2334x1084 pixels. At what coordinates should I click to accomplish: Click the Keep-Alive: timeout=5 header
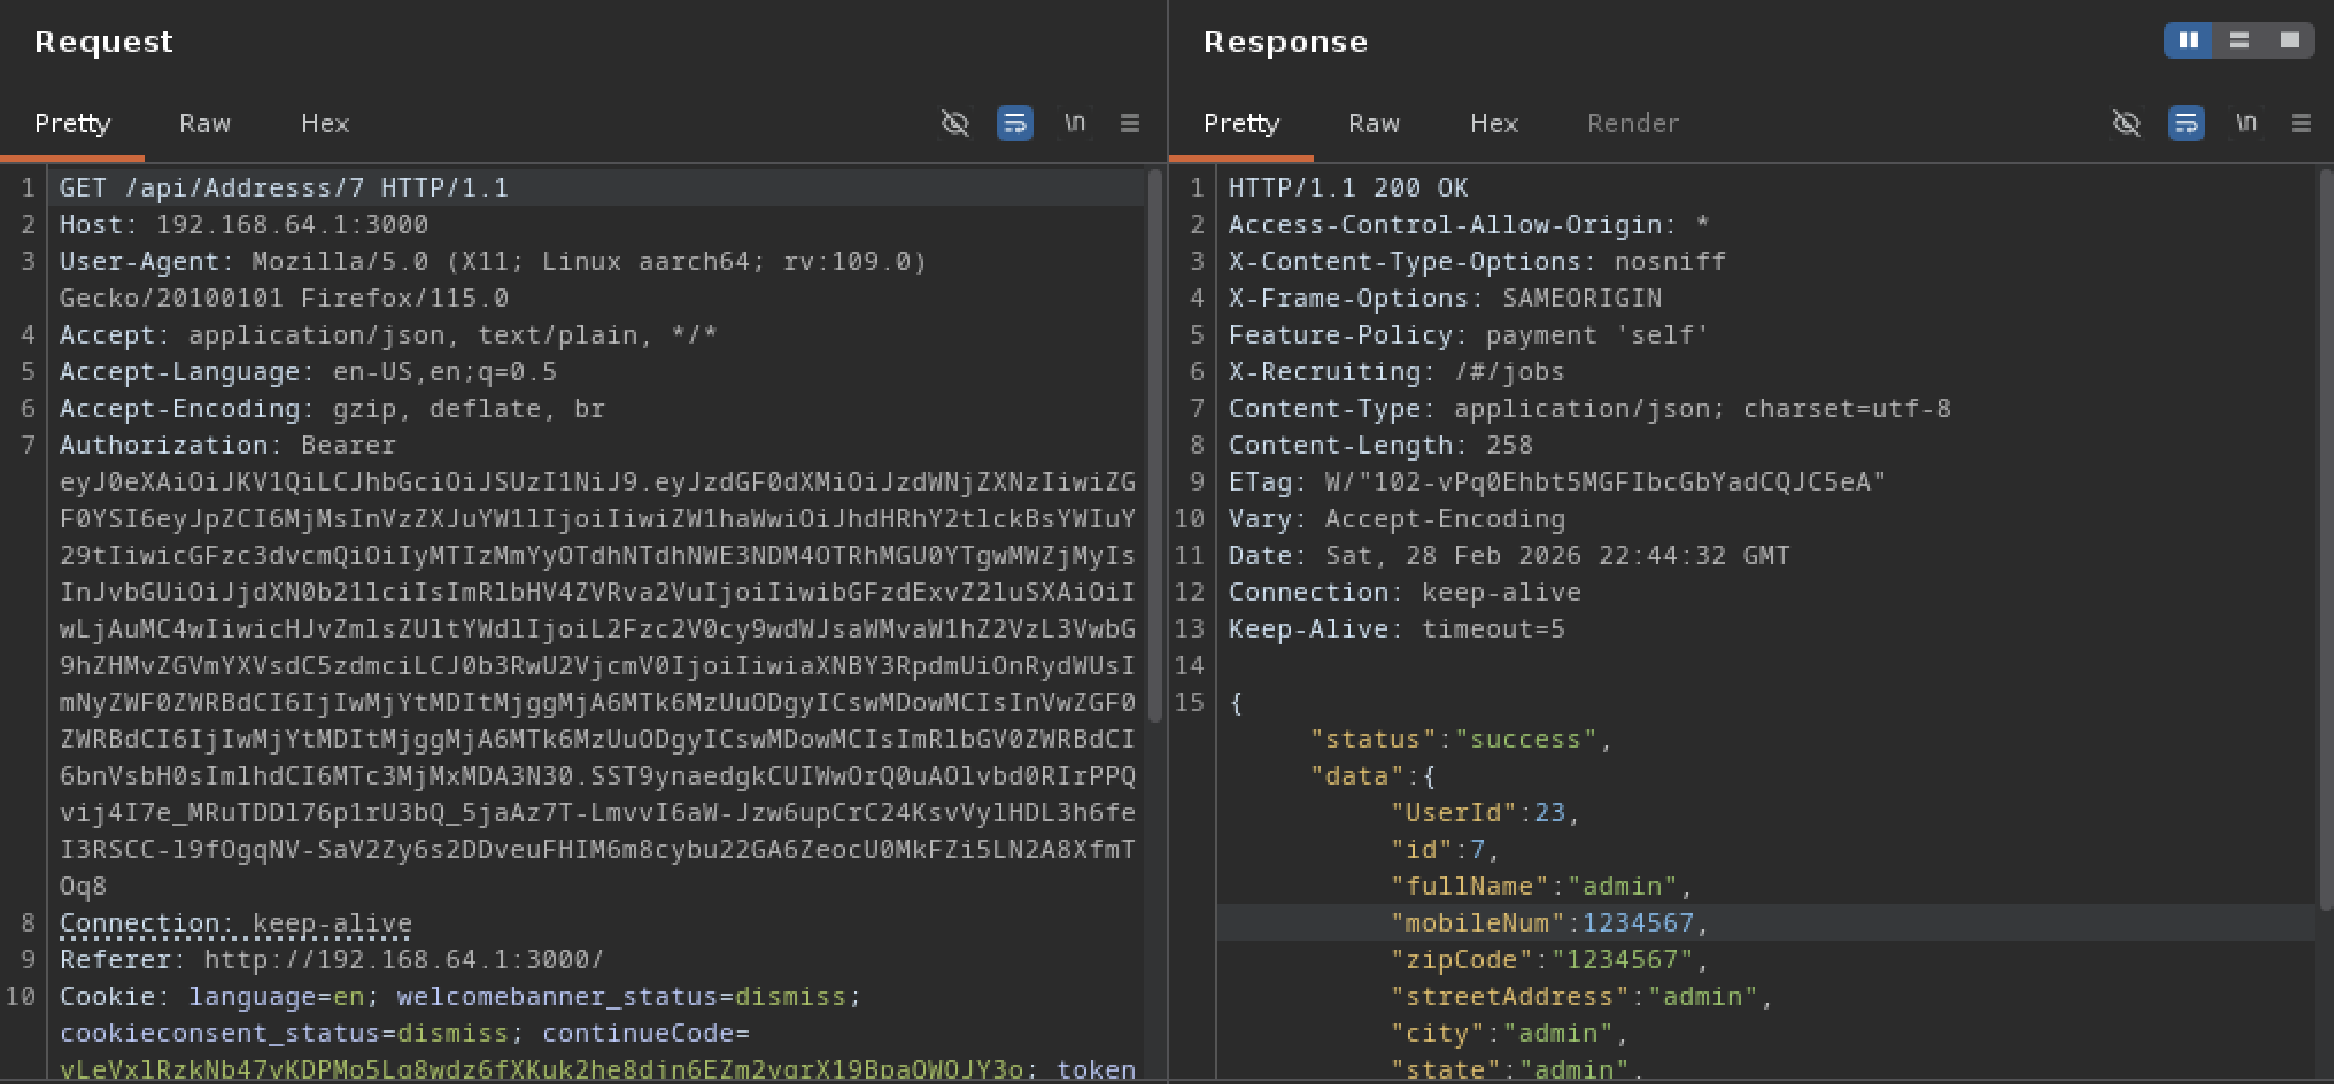pyautogui.click(x=1397, y=629)
